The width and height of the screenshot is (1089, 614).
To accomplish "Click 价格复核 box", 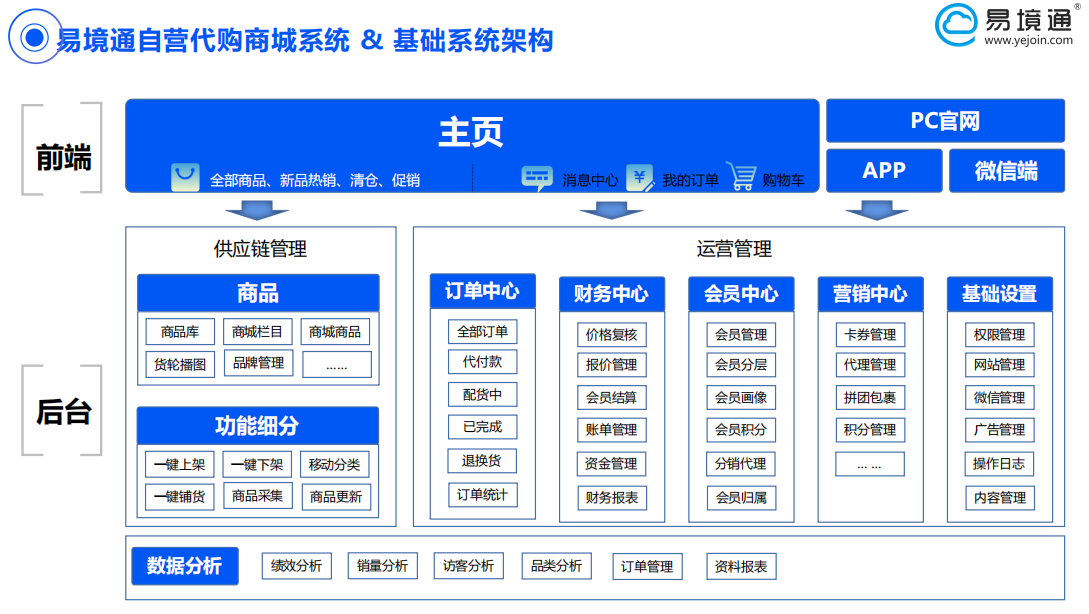I will pos(612,335).
